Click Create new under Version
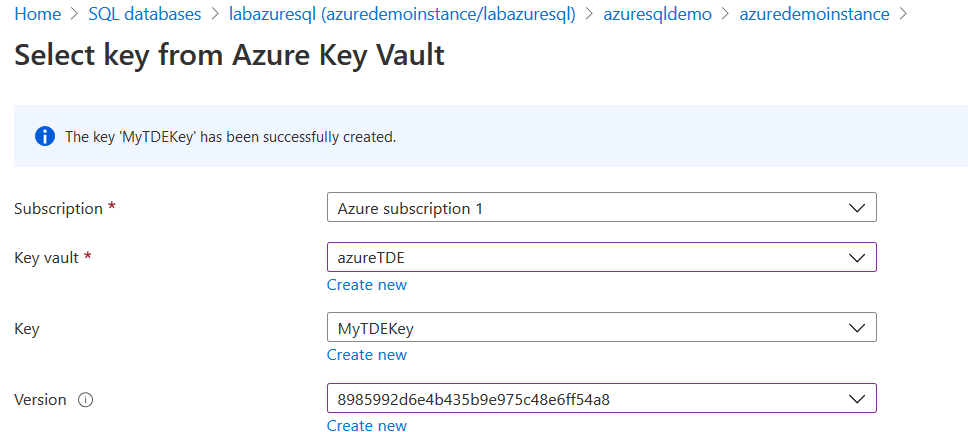This screenshot has height=432, width=968. click(x=366, y=426)
